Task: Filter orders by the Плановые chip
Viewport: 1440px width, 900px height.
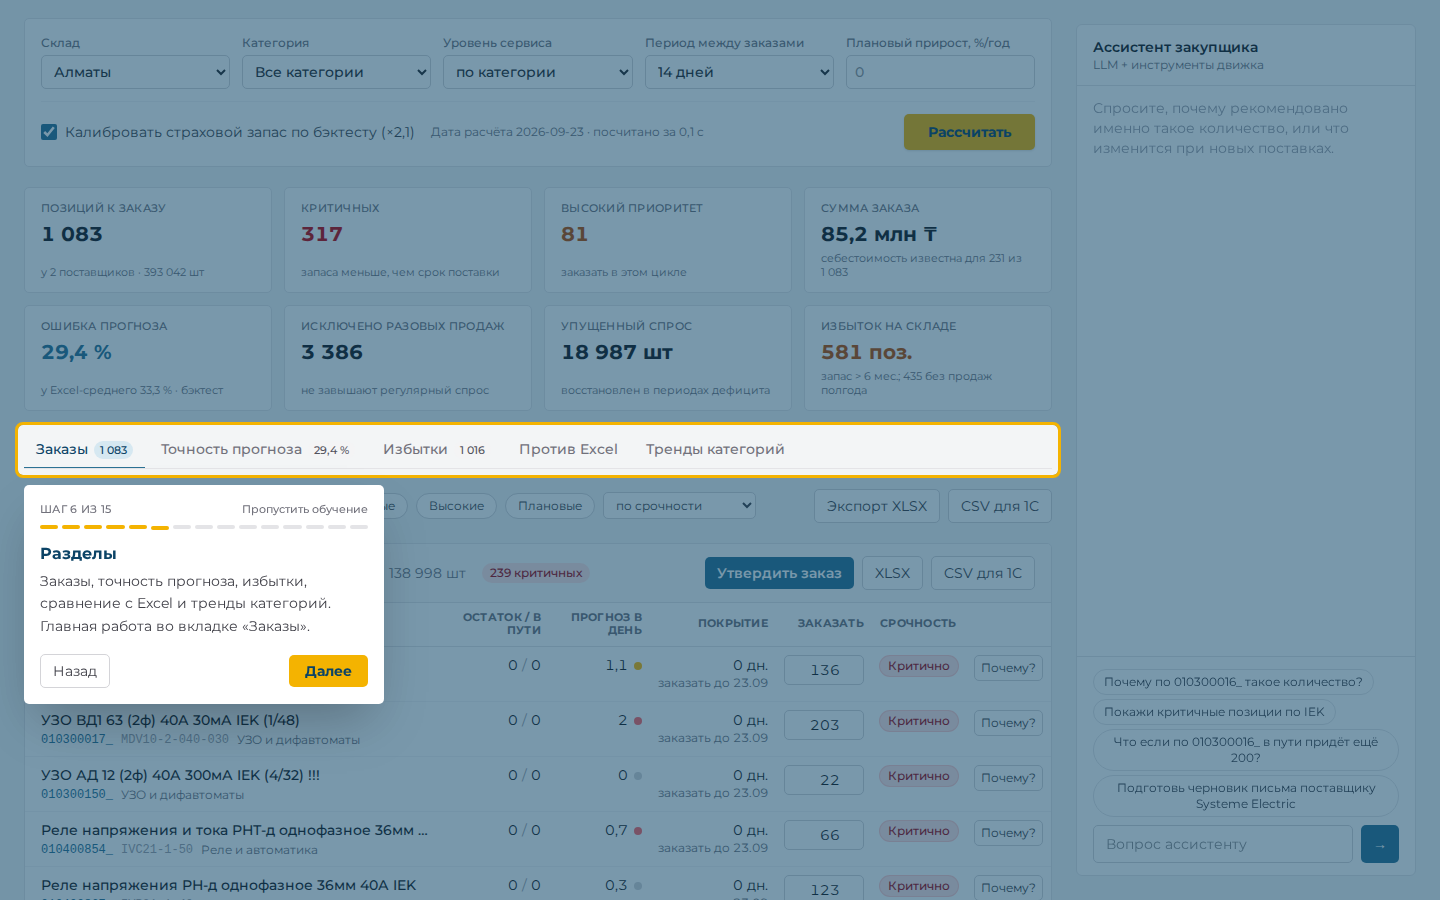Action: [550, 506]
